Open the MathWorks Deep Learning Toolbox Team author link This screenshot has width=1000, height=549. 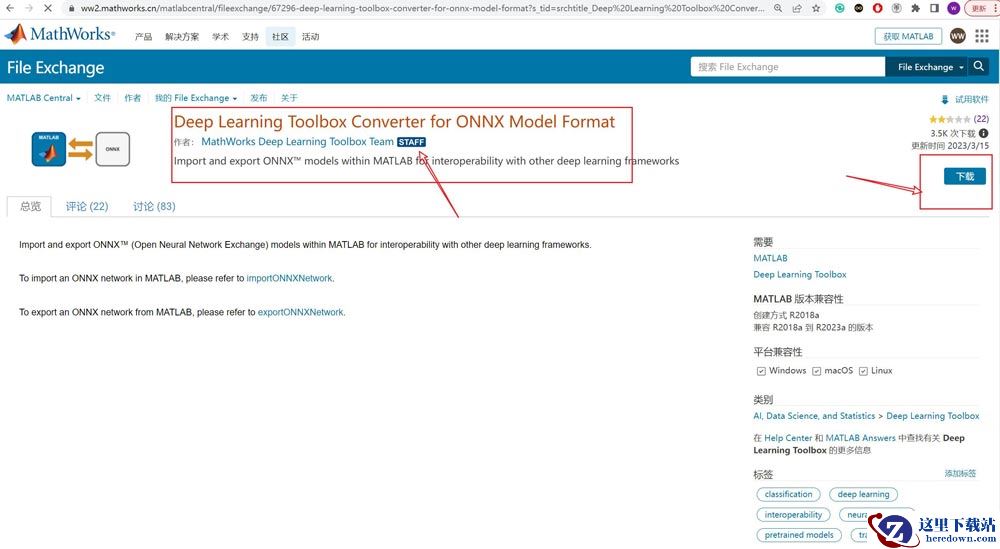pyautogui.click(x=297, y=142)
